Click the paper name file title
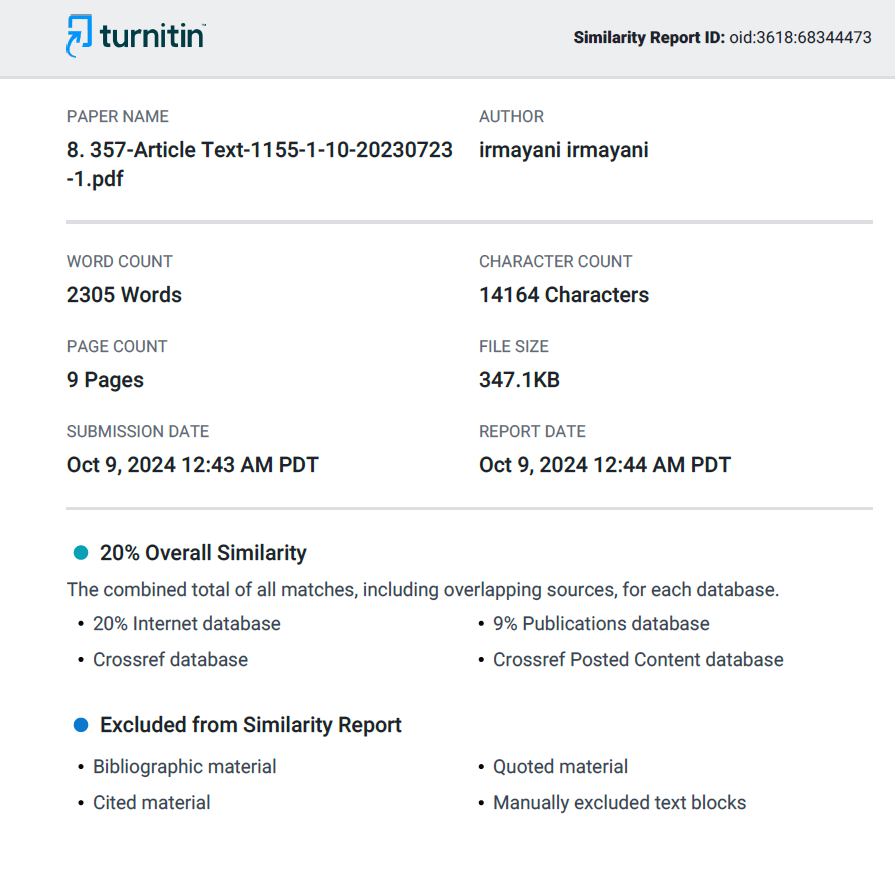Image resolution: width=895 pixels, height=874 pixels. [x=260, y=164]
